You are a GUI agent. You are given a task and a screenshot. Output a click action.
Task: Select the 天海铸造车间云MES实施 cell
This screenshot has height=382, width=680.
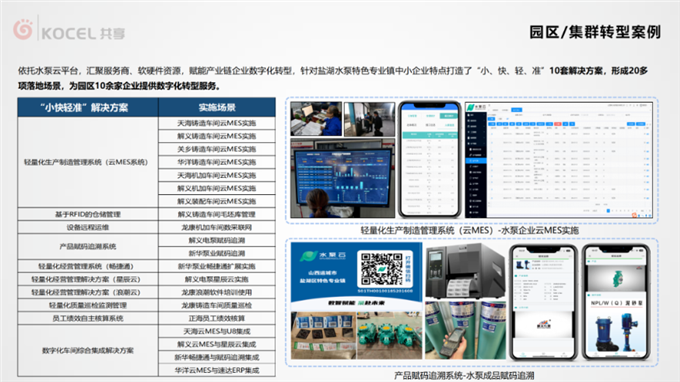pyautogui.click(x=217, y=123)
